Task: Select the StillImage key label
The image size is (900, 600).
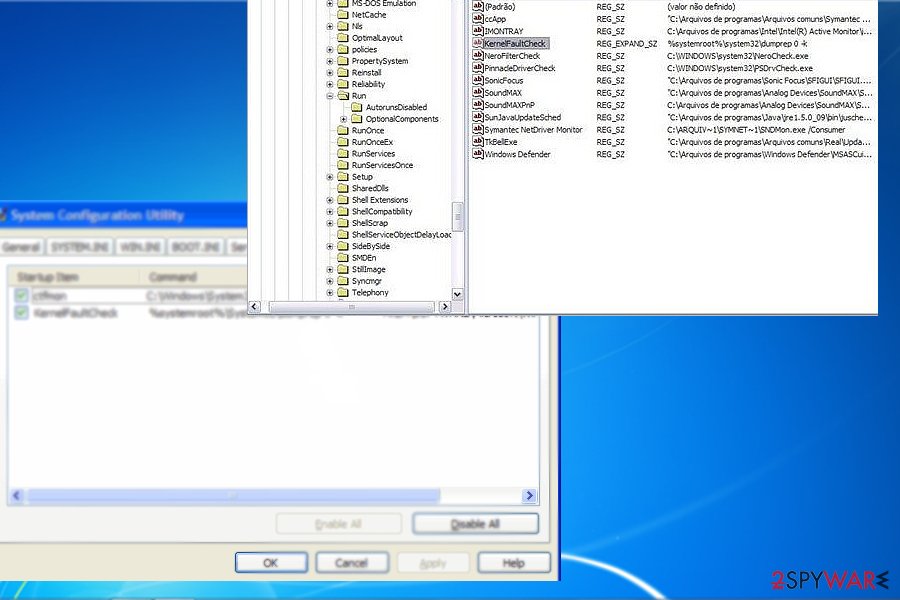Action: point(368,269)
